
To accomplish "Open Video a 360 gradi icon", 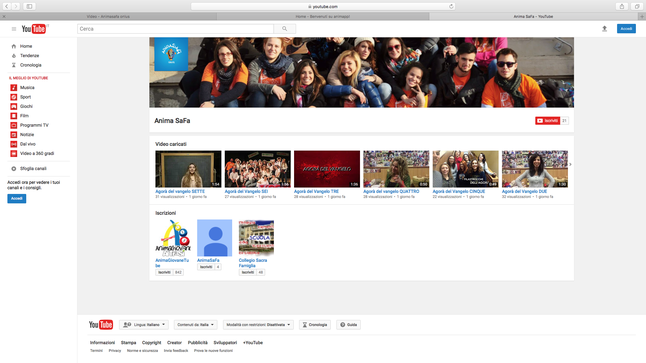I will [14, 153].
